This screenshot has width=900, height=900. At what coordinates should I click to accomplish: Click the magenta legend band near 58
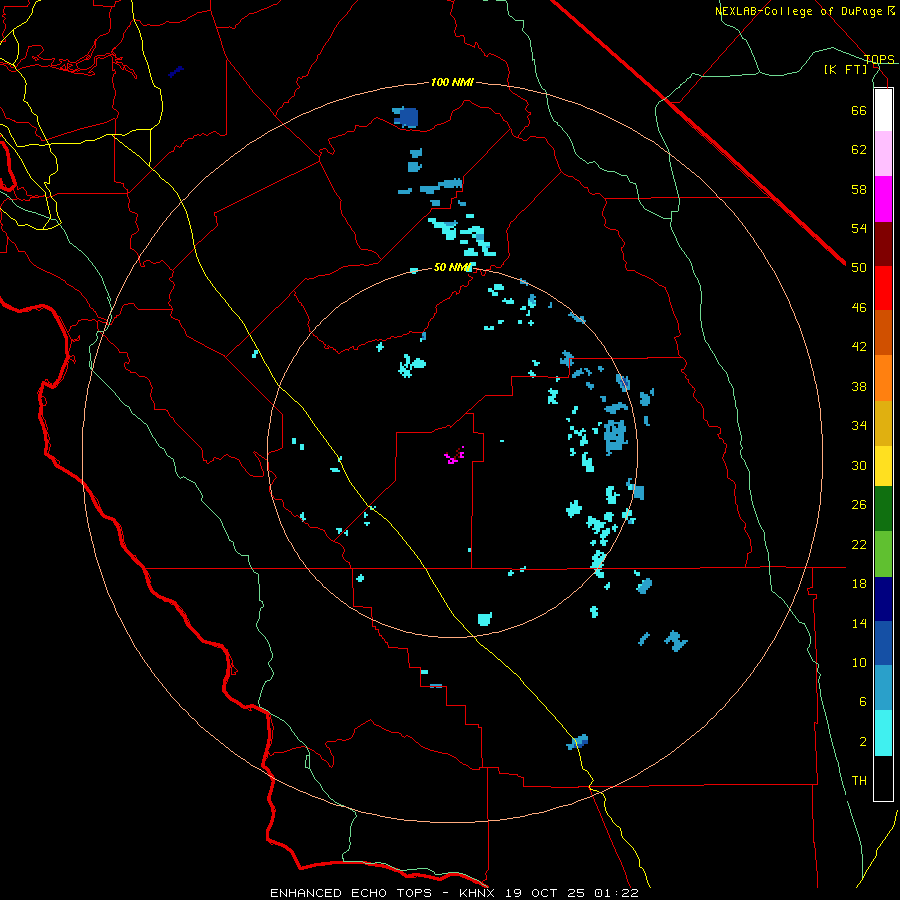click(x=883, y=199)
